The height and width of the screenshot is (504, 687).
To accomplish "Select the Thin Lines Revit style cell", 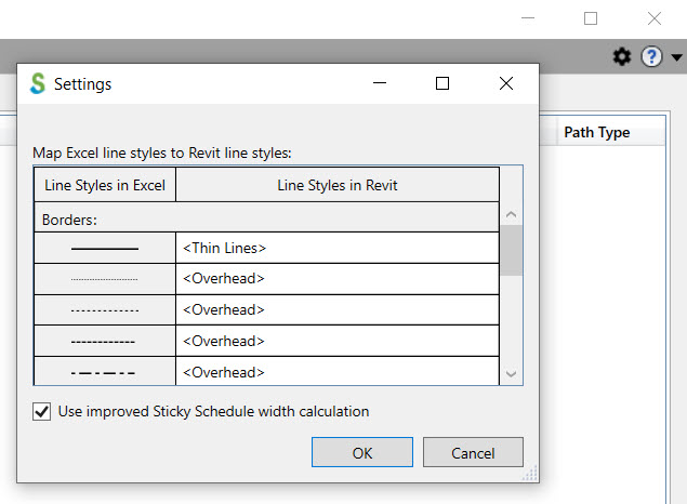I will pos(337,248).
